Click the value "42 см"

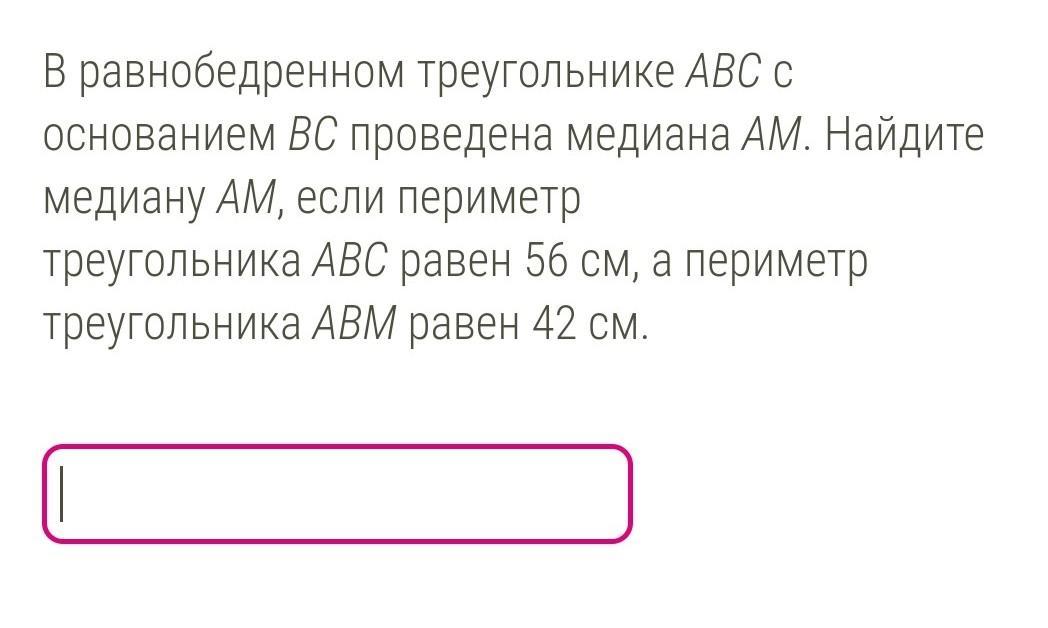[586, 325]
